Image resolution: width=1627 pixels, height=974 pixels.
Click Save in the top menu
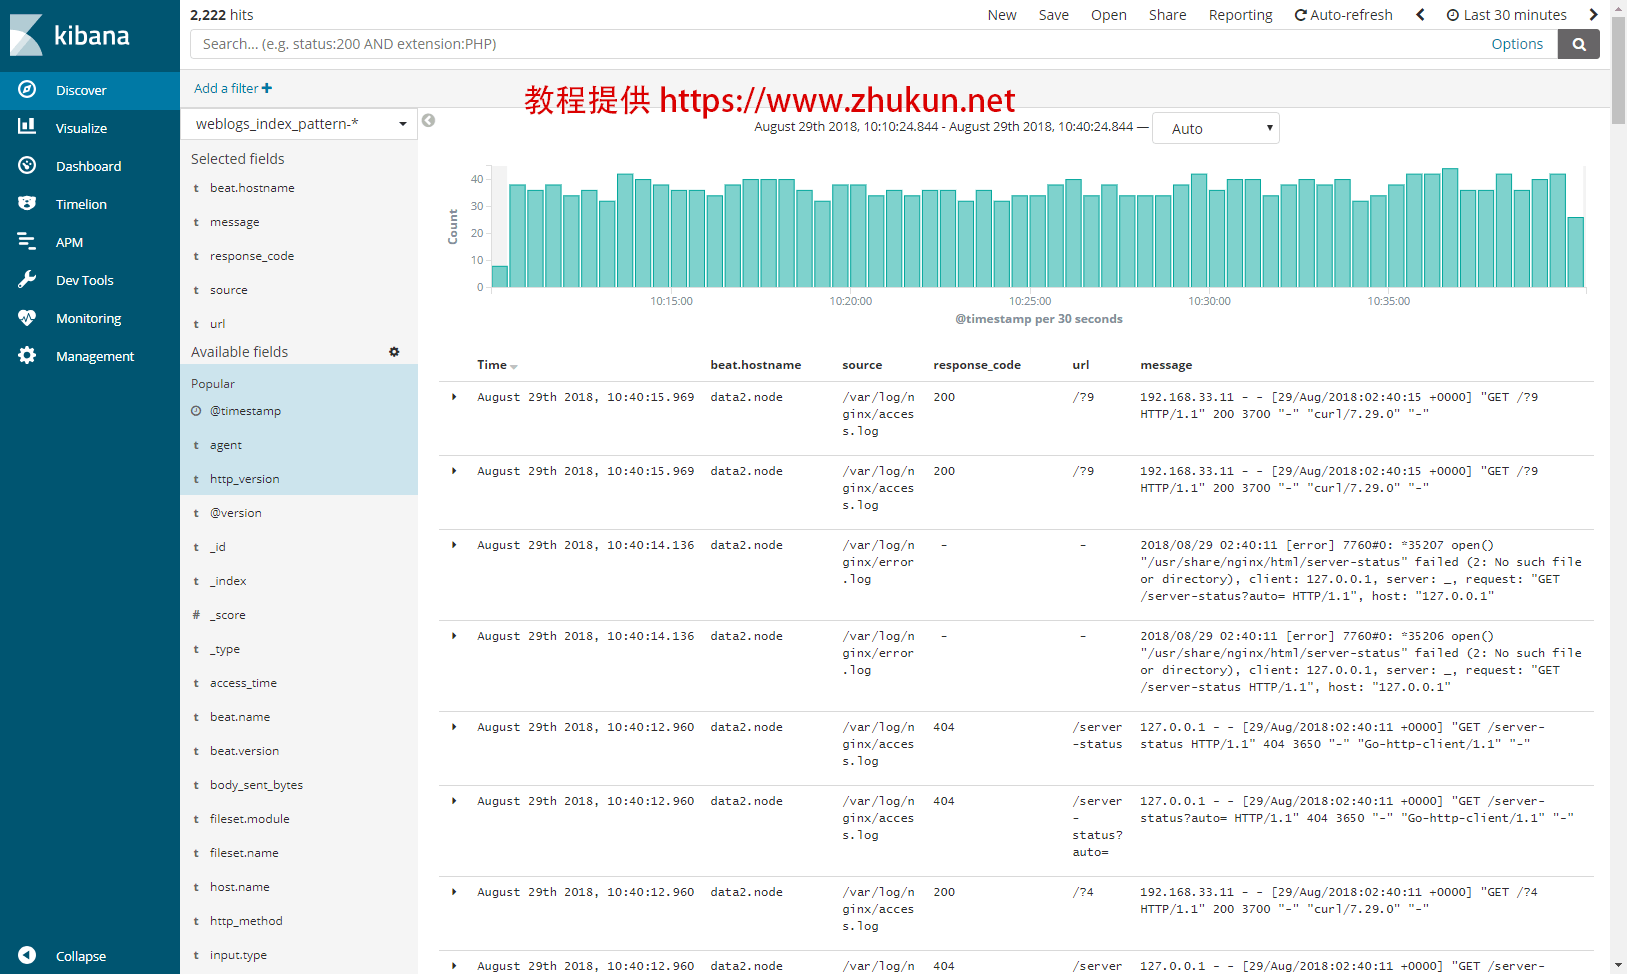point(1053,15)
